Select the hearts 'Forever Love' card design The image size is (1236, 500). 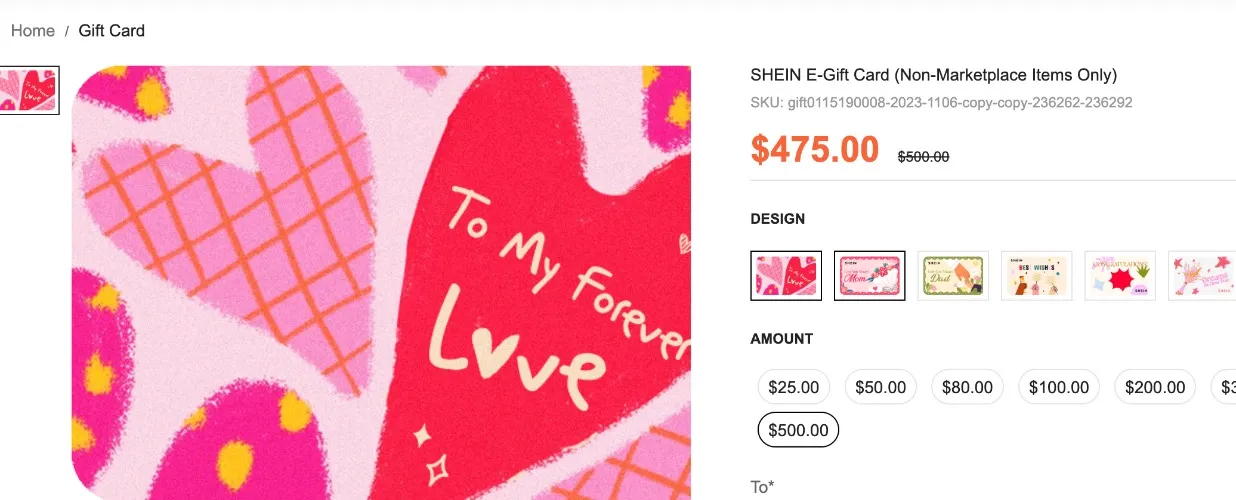786,275
